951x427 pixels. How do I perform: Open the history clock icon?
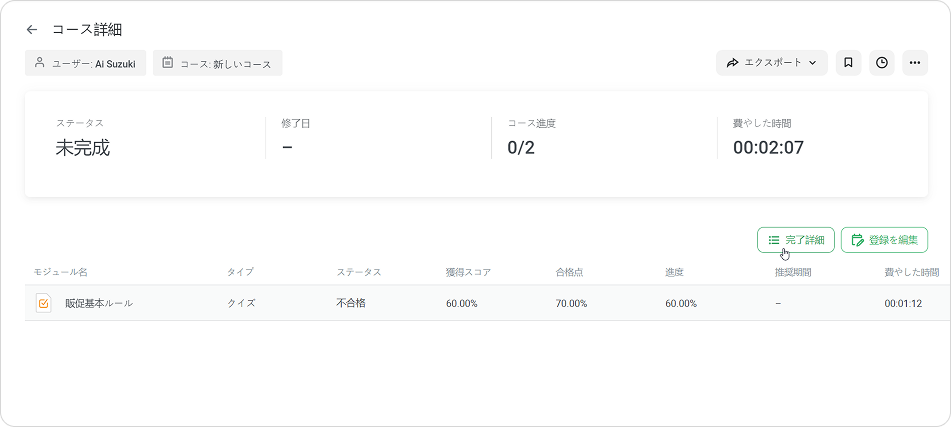881,63
